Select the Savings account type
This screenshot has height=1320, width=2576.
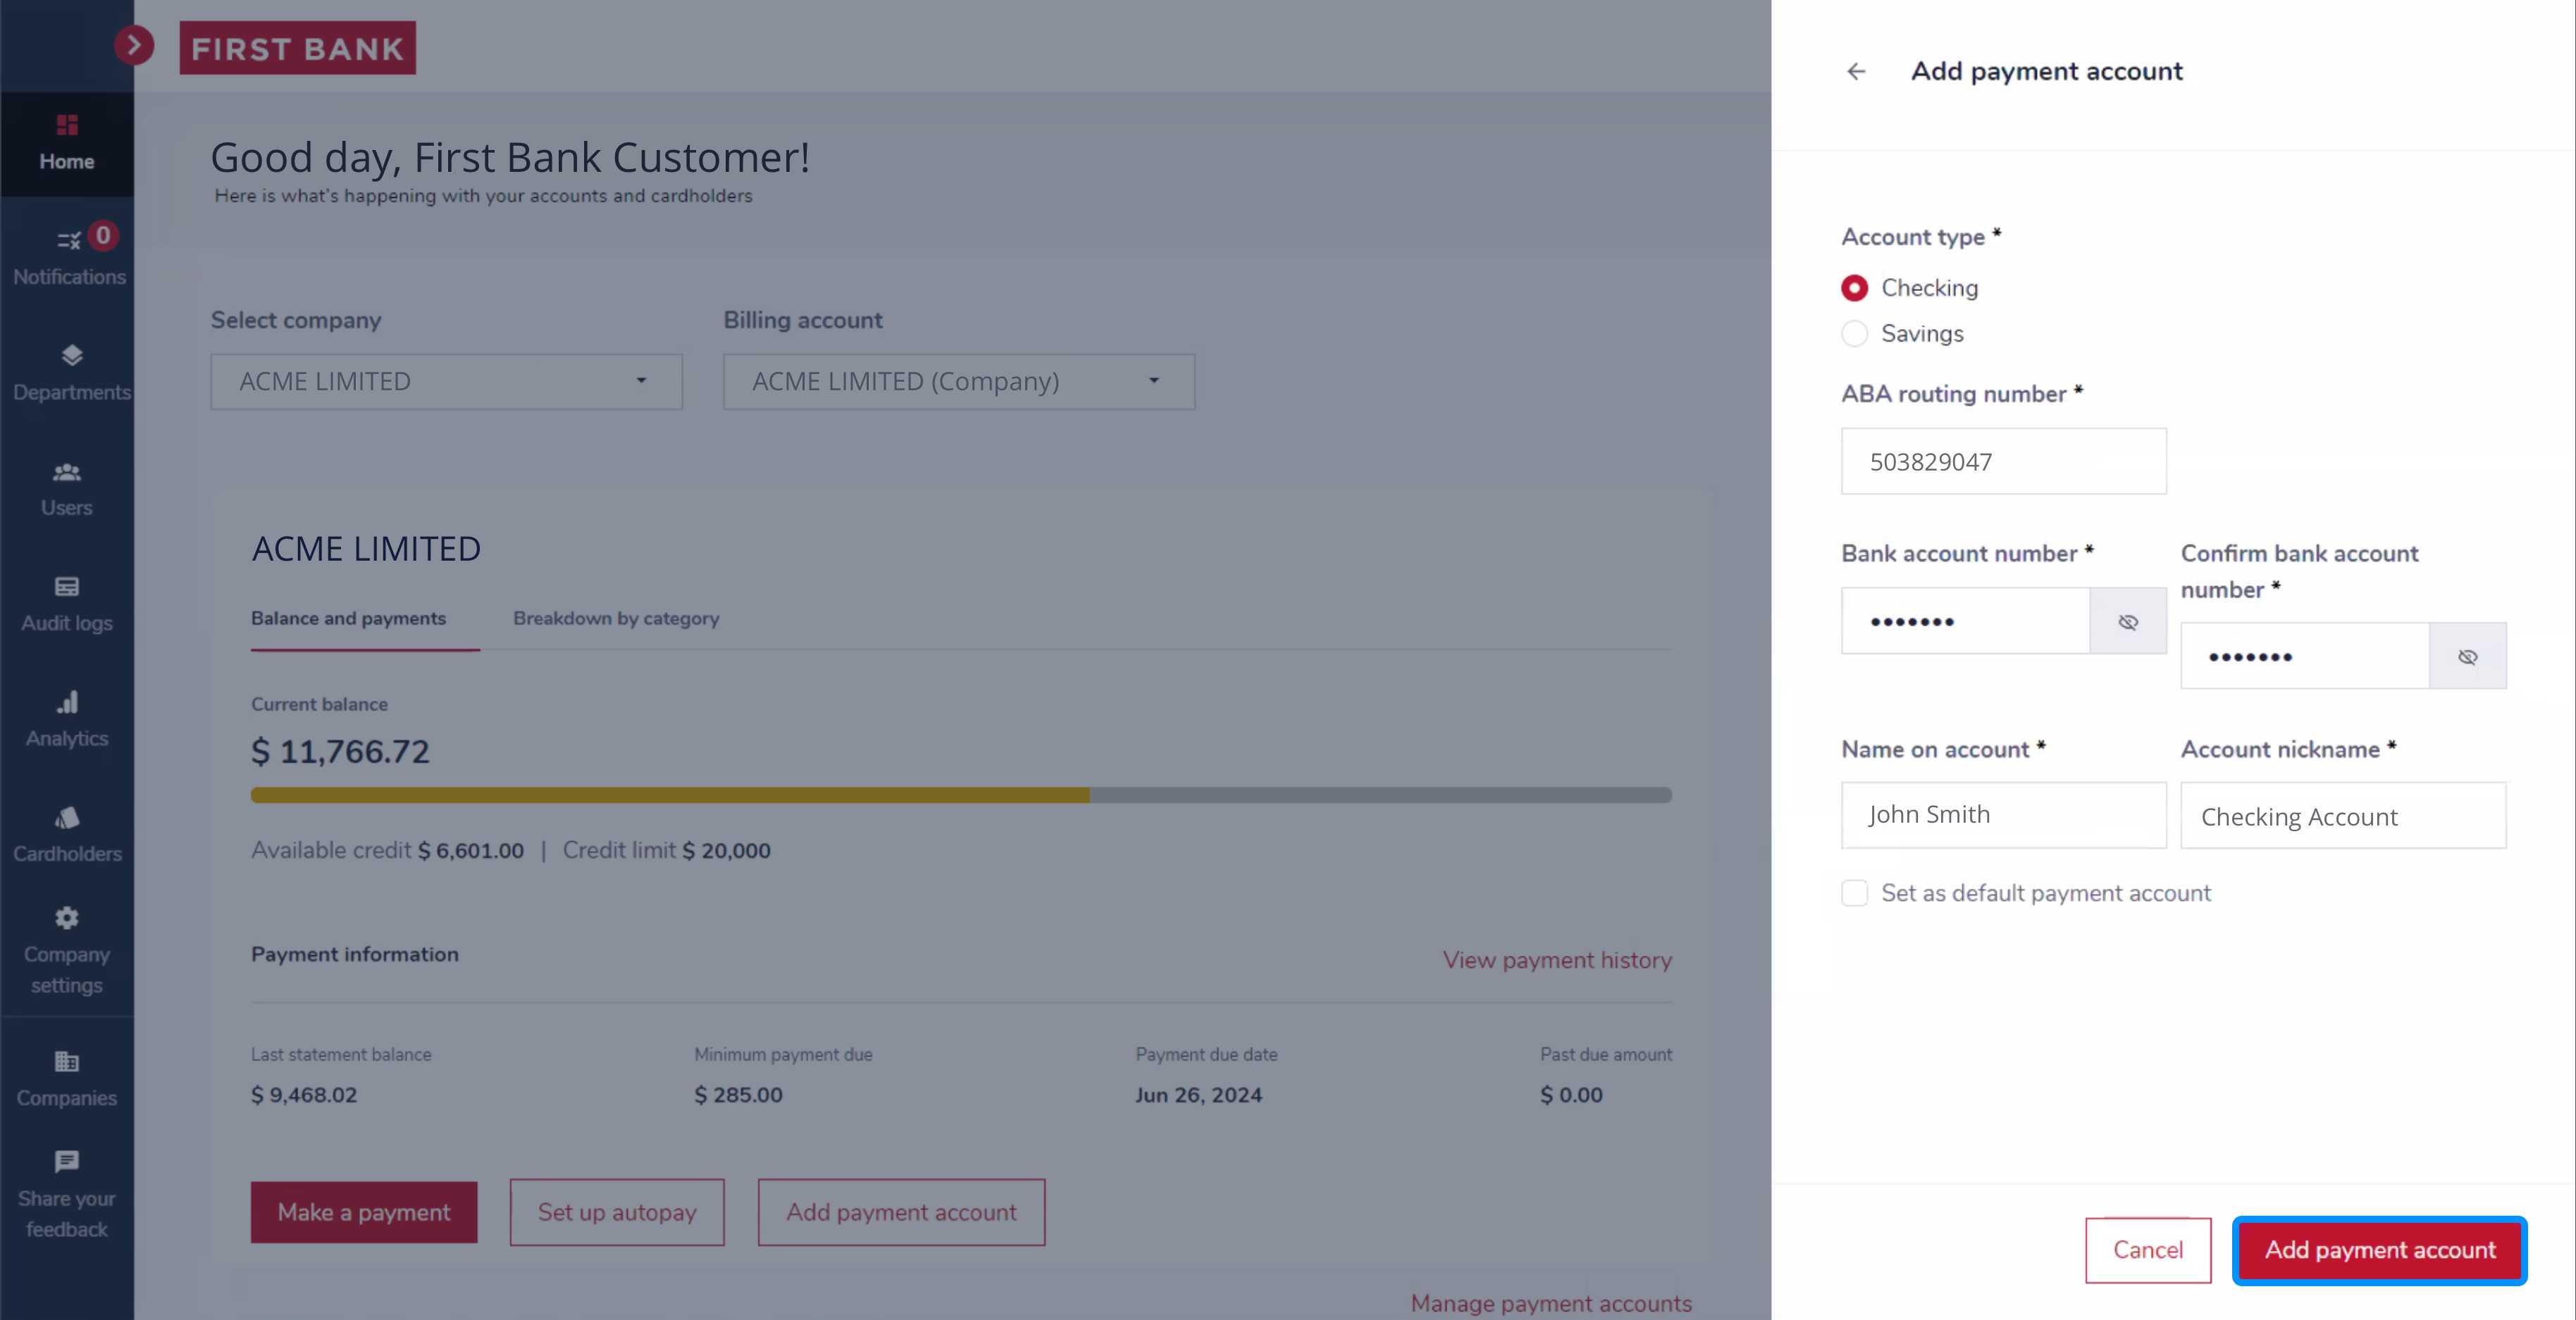(x=1854, y=333)
